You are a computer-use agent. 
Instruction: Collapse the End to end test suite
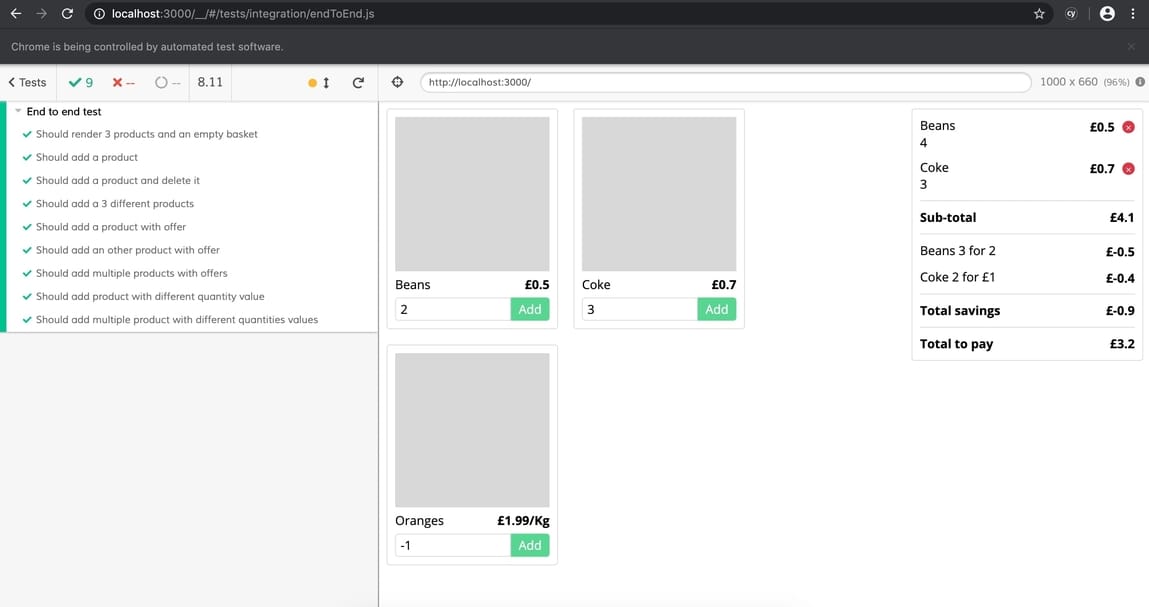[x=64, y=111]
